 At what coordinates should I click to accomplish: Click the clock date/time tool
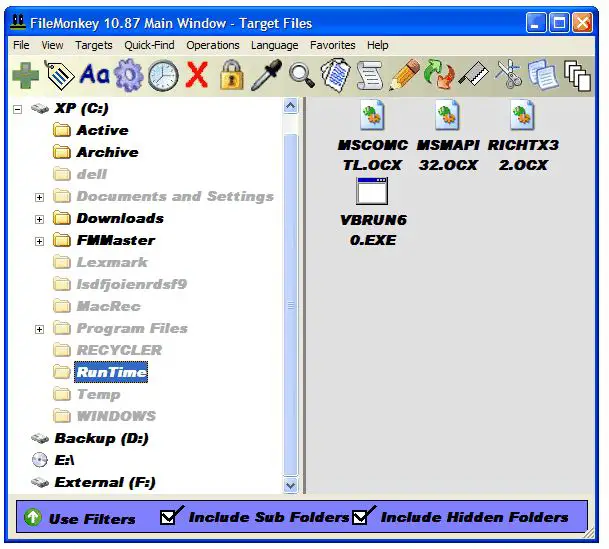(x=163, y=76)
